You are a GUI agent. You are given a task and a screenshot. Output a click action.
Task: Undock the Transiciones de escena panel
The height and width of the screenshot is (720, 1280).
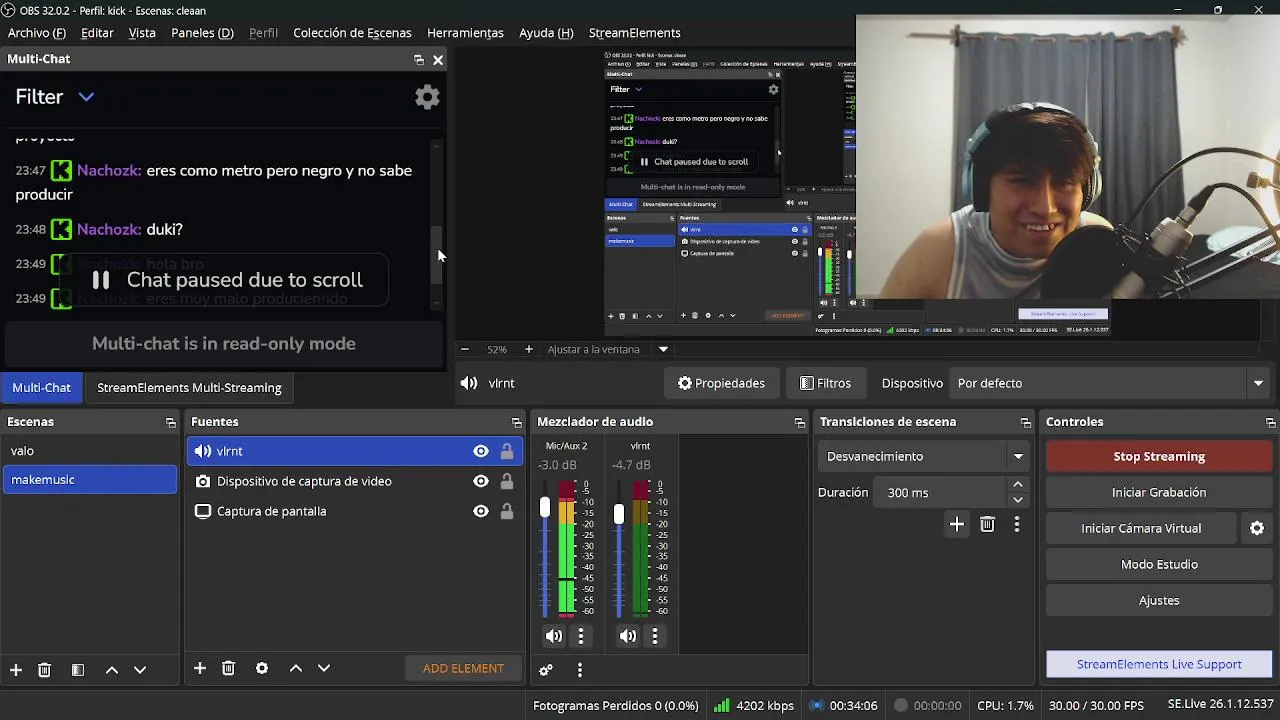click(1025, 423)
